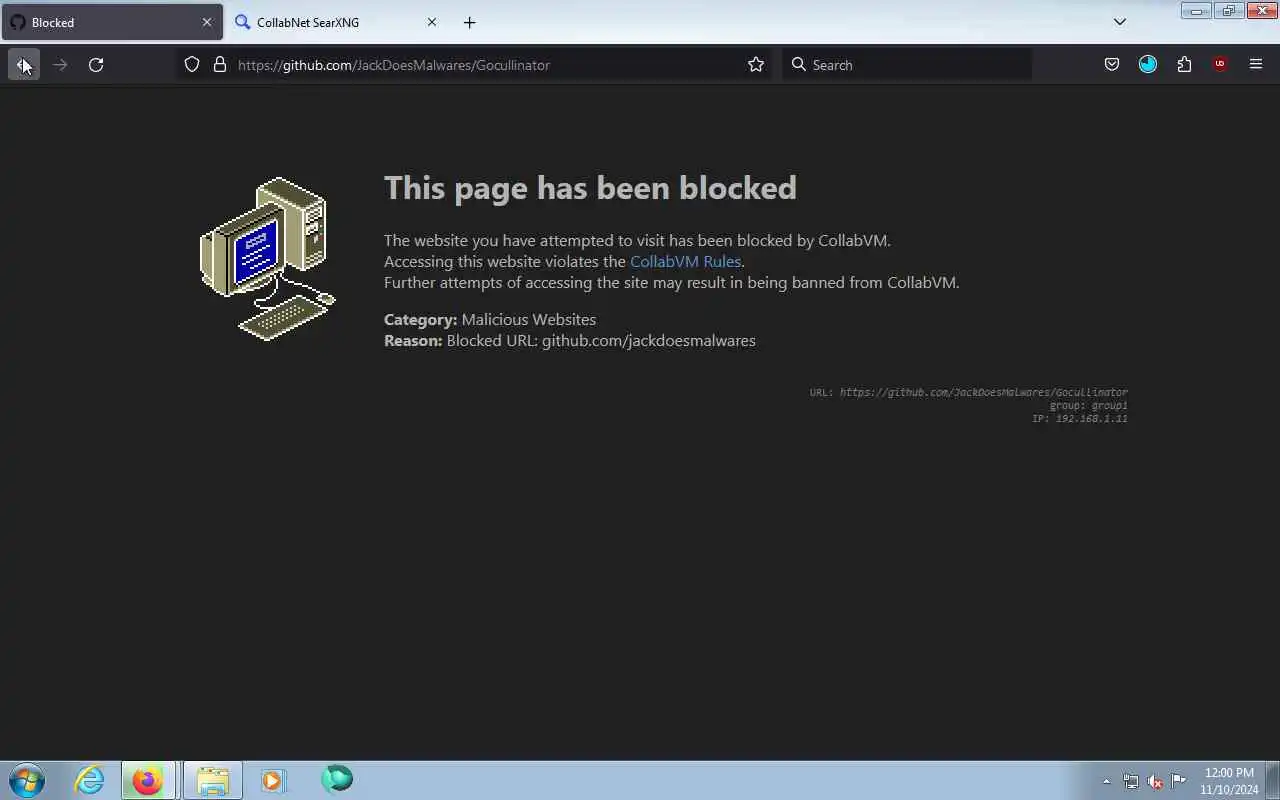The height and width of the screenshot is (800, 1280).
Task: Click the padlock site info icon
Action: (x=220, y=65)
